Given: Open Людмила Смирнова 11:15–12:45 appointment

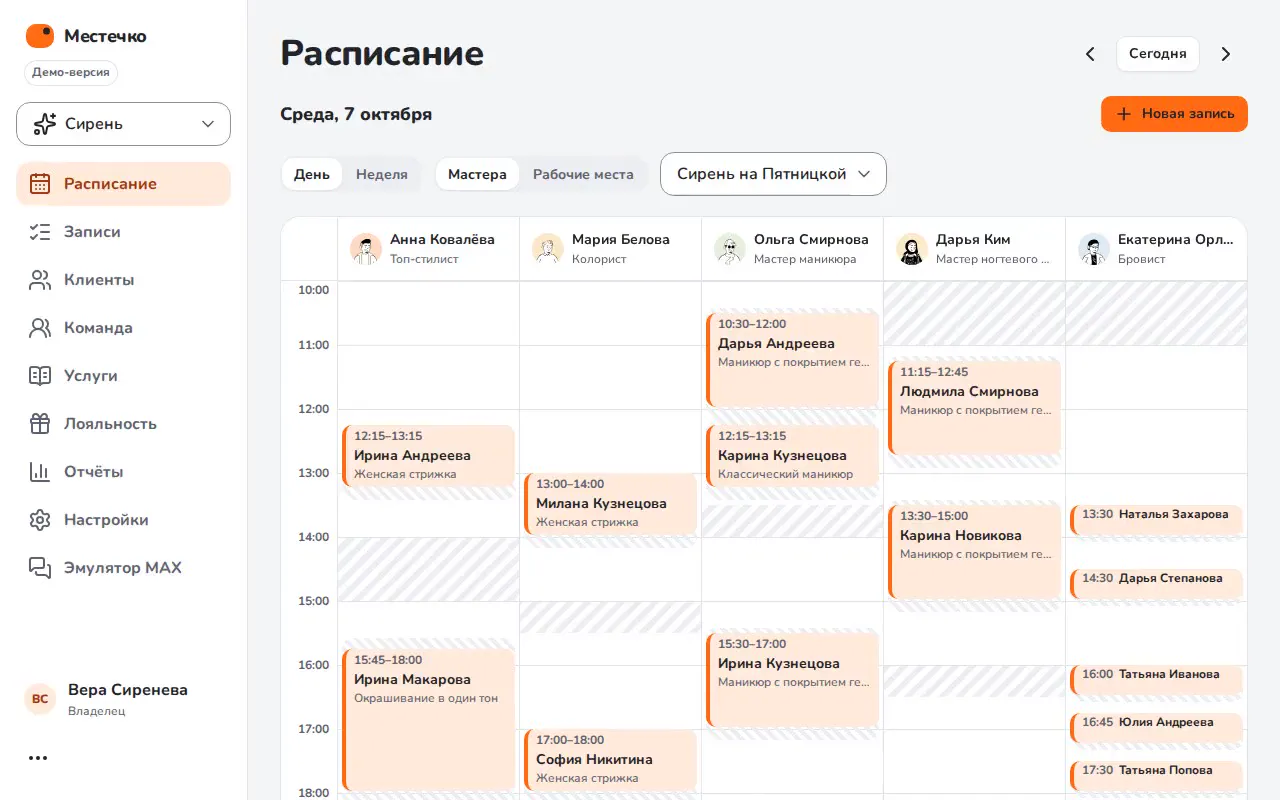Looking at the screenshot, I should click(x=974, y=407).
